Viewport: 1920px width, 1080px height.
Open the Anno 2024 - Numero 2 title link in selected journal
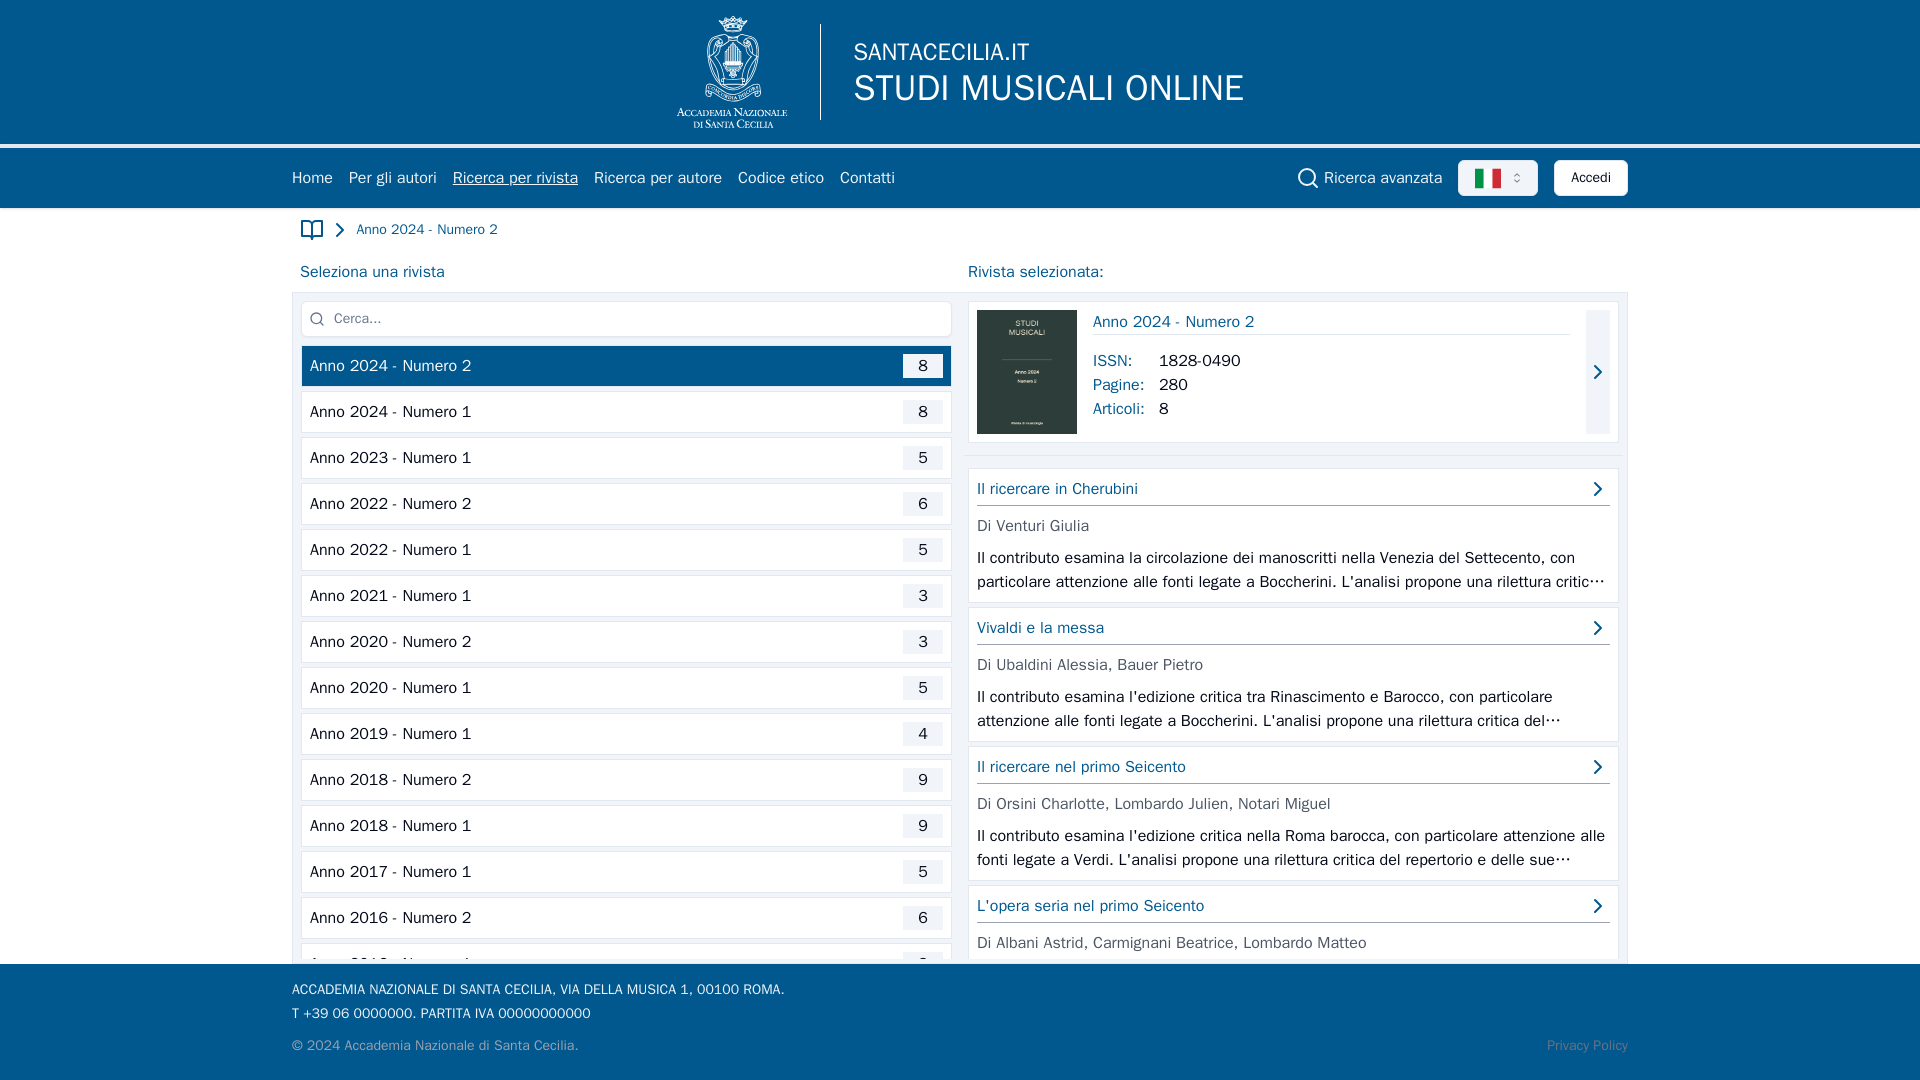tap(1173, 322)
